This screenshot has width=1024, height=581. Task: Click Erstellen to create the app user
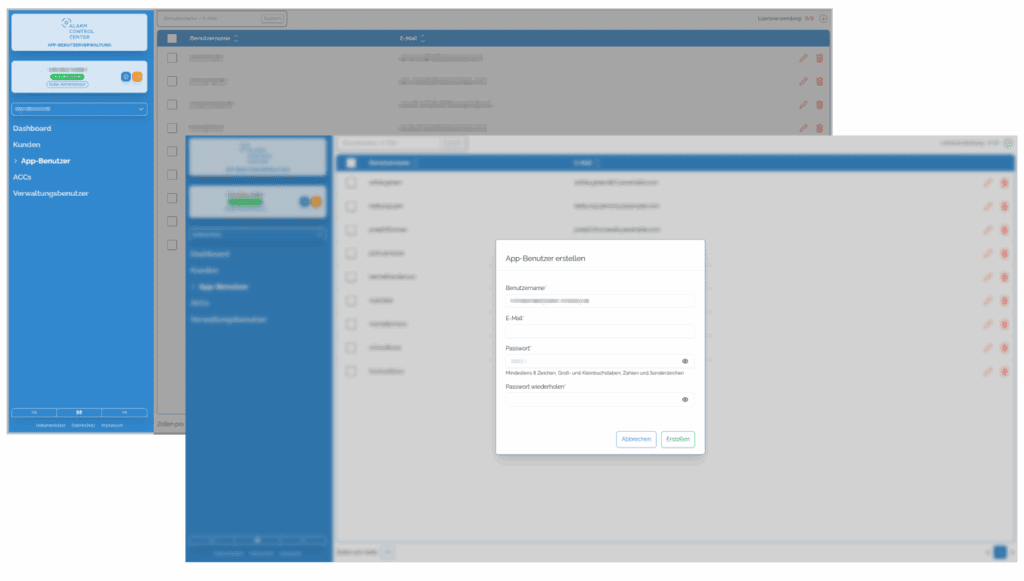pyautogui.click(x=677, y=439)
